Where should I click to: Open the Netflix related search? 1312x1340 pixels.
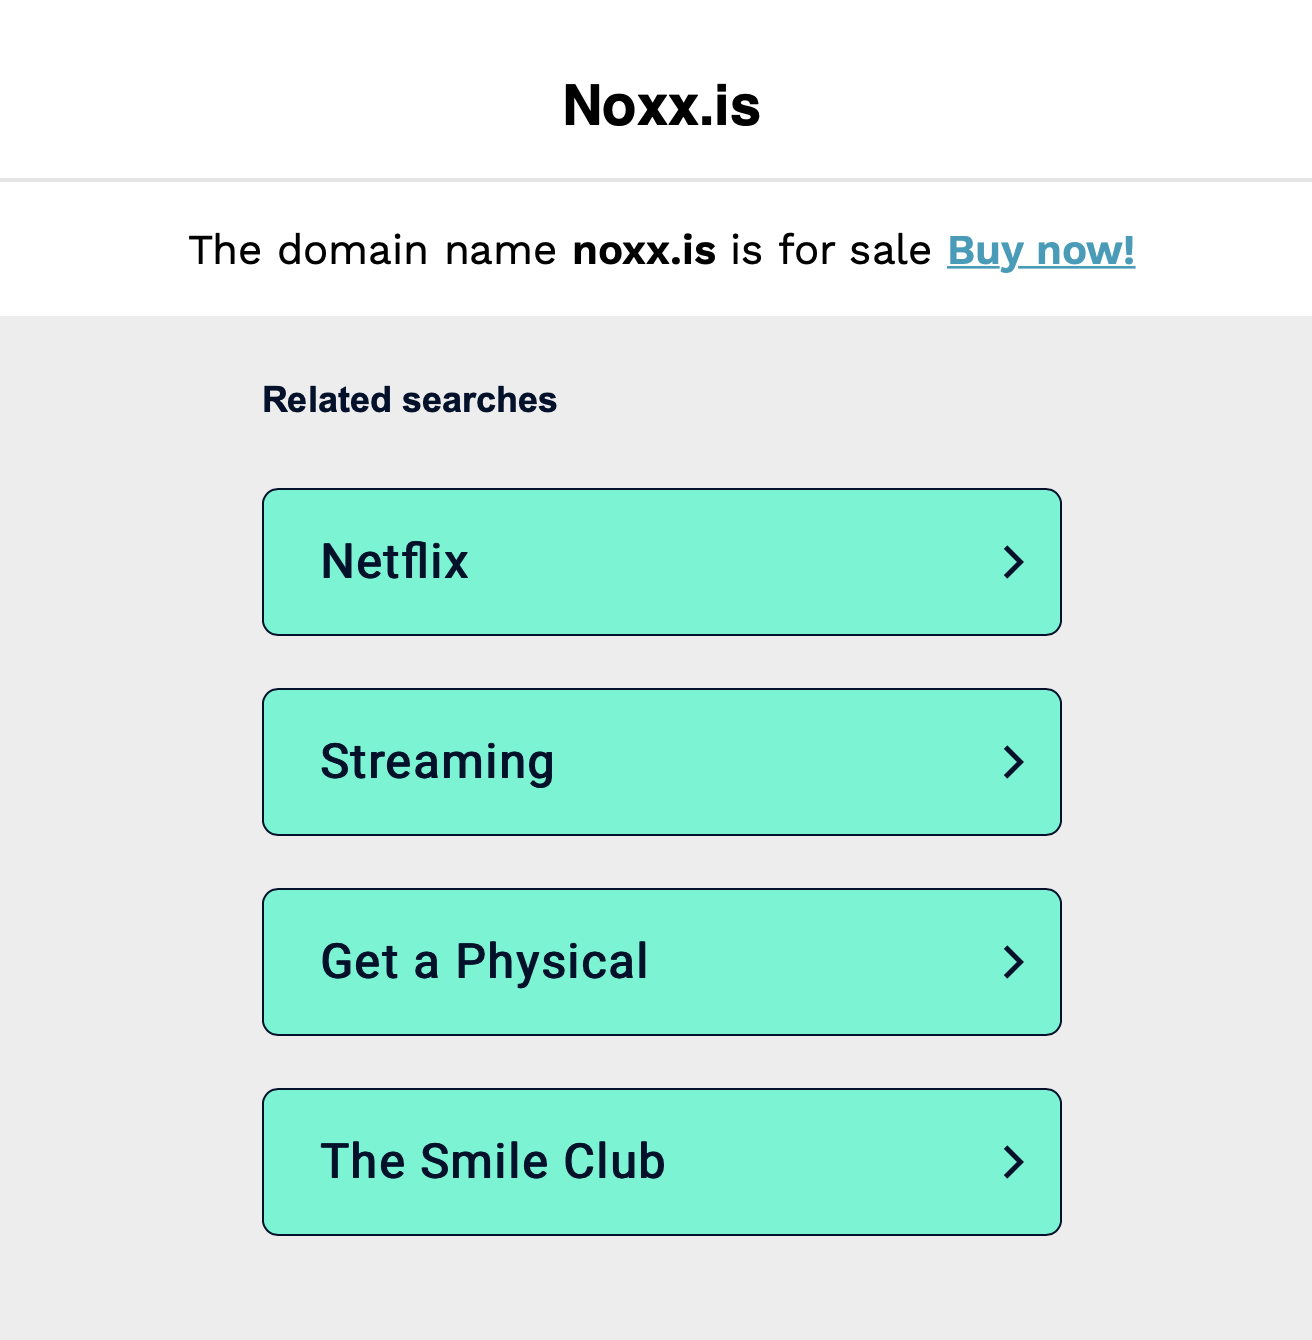pos(661,562)
